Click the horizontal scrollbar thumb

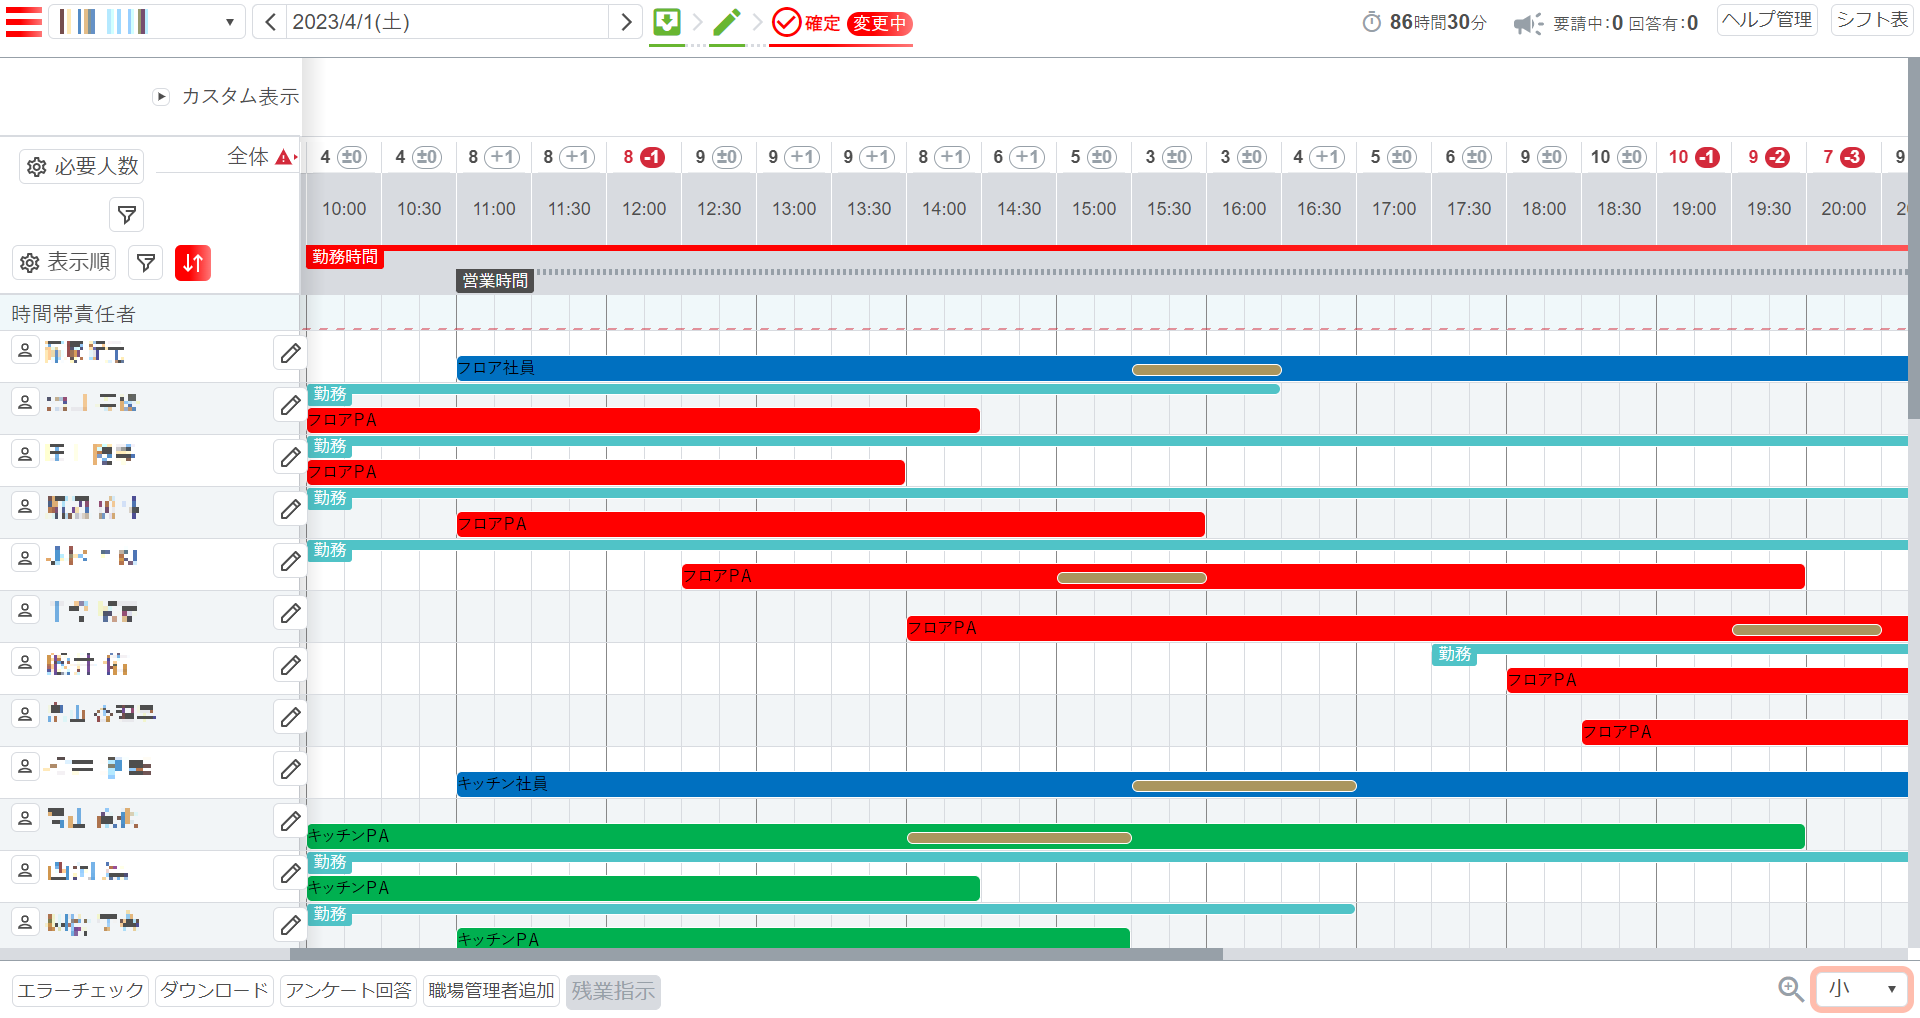click(x=756, y=954)
